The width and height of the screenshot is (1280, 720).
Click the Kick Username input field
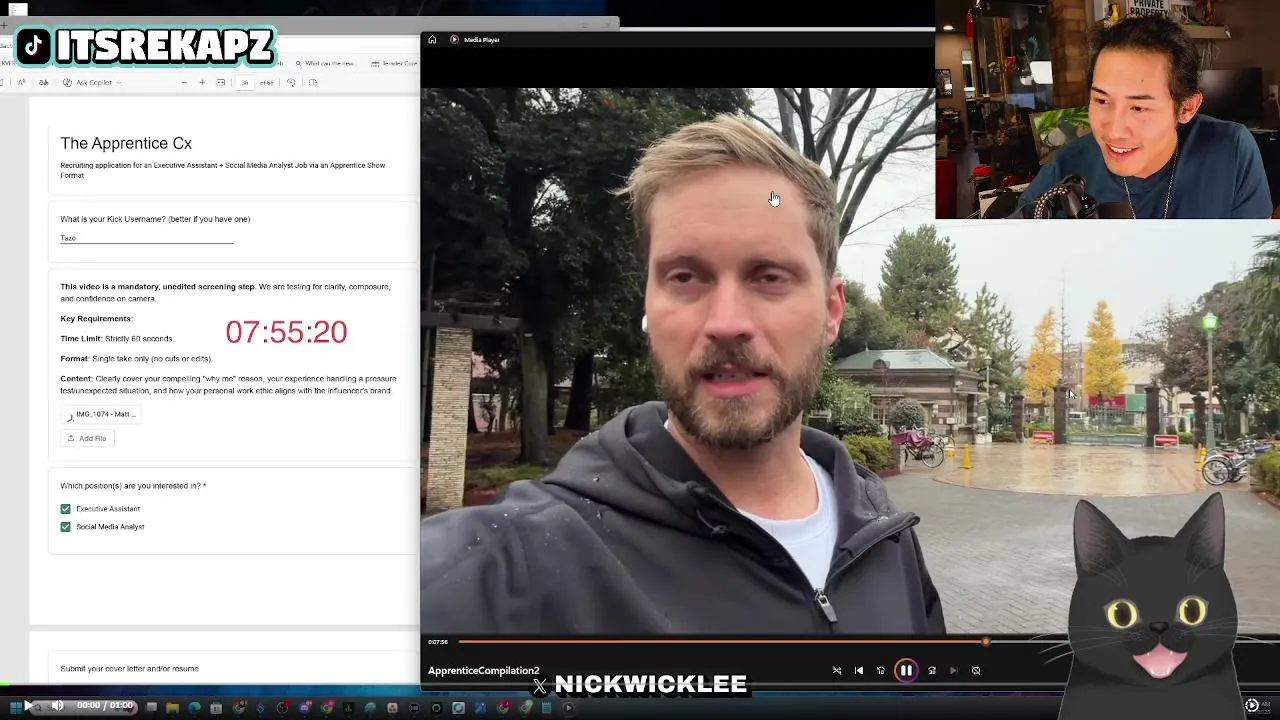pyautogui.click(x=146, y=238)
